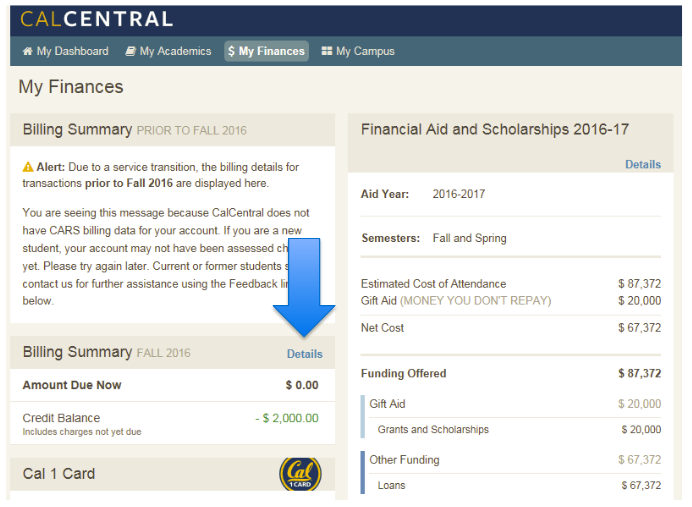Select the Amount Due Now label

[72, 385]
